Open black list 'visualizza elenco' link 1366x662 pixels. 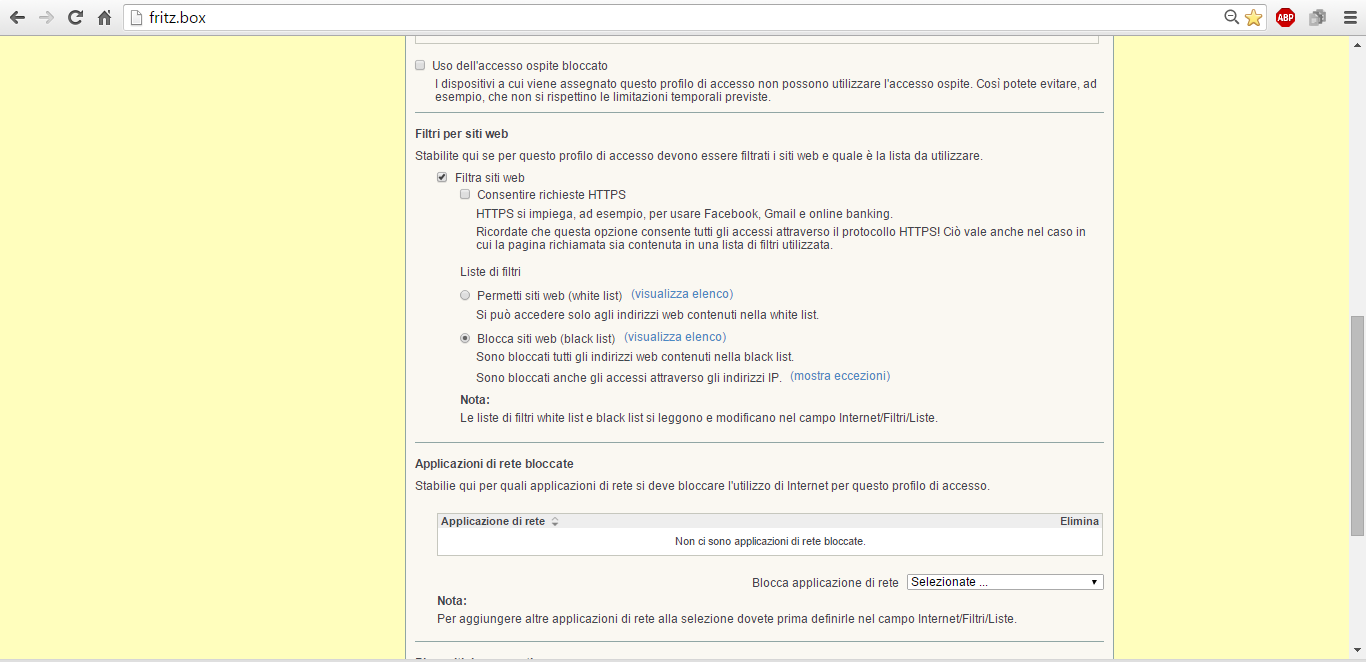pos(675,337)
